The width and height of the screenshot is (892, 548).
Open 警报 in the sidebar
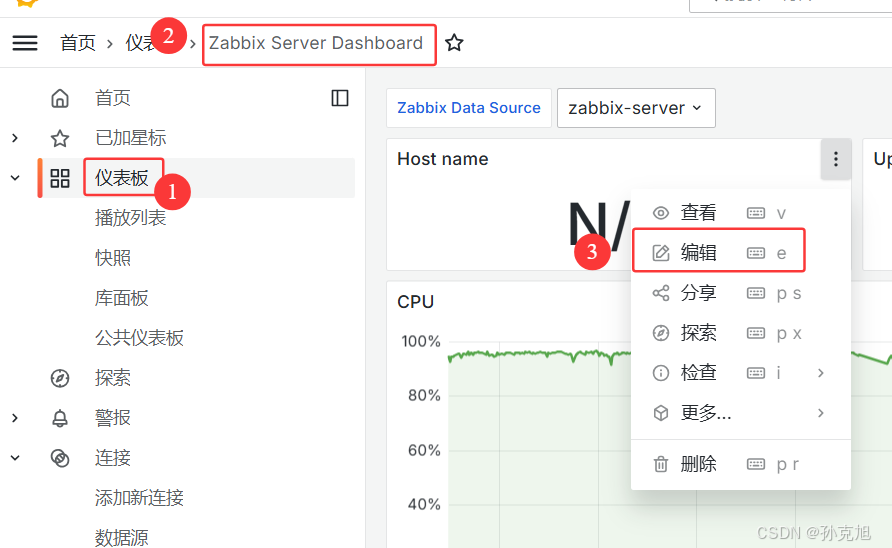tap(113, 418)
